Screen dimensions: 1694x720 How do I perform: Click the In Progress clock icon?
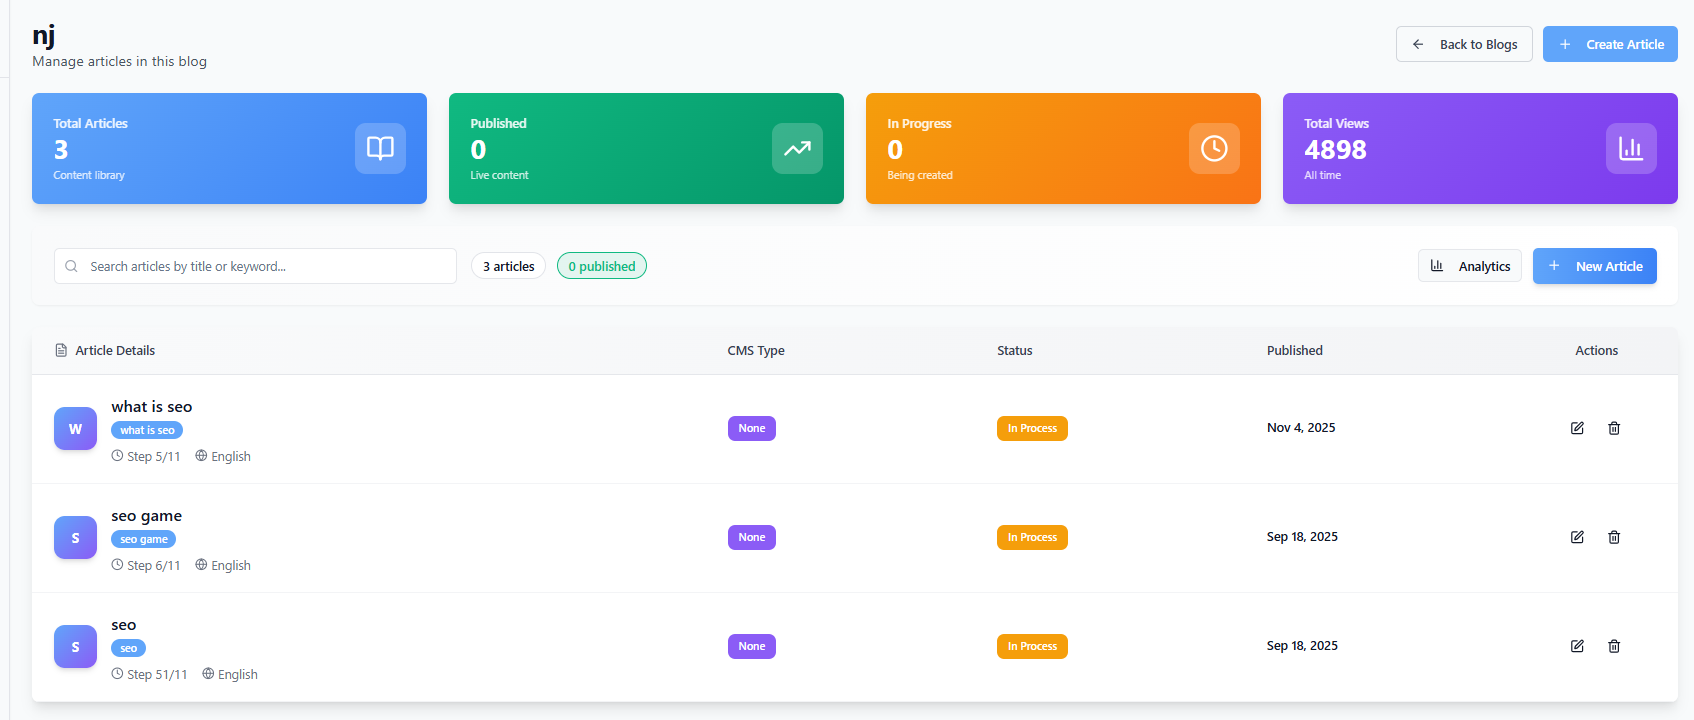[1214, 148]
